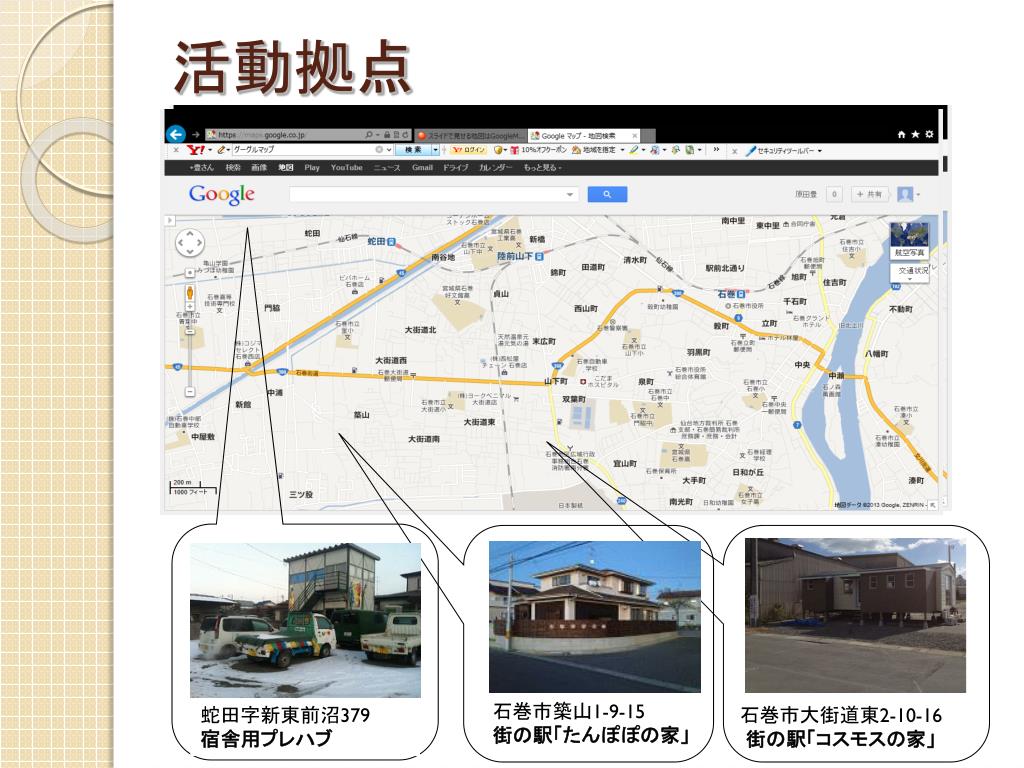Viewport: 1024px width, 768px height.
Task: Click the たんぽぽの家 house photo
Action: pyautogui.click(x=595, y=616)
